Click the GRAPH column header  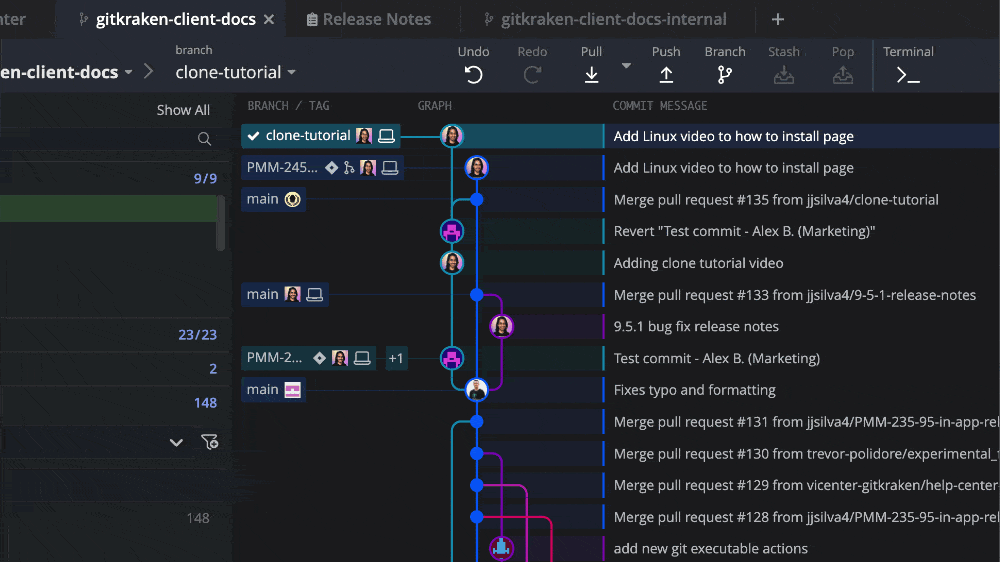coord(434,106)
